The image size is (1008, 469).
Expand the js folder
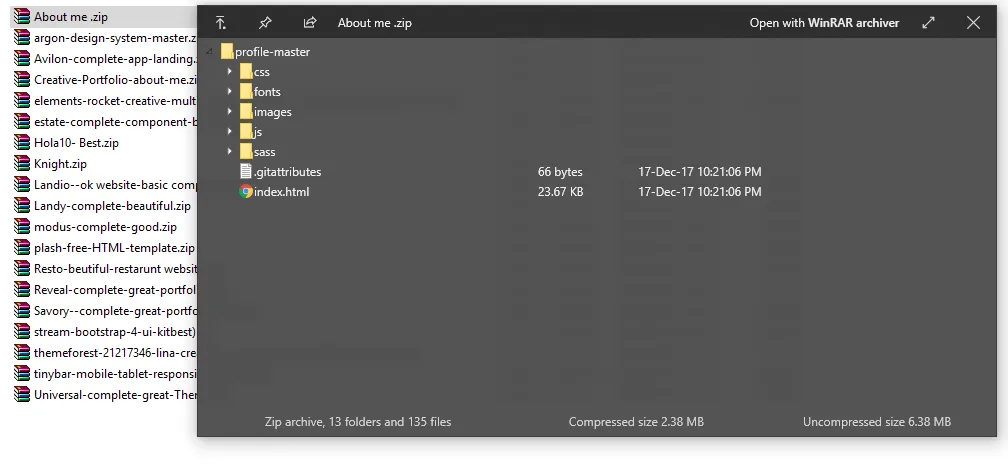pyautogui.click(x=230, y=131)
